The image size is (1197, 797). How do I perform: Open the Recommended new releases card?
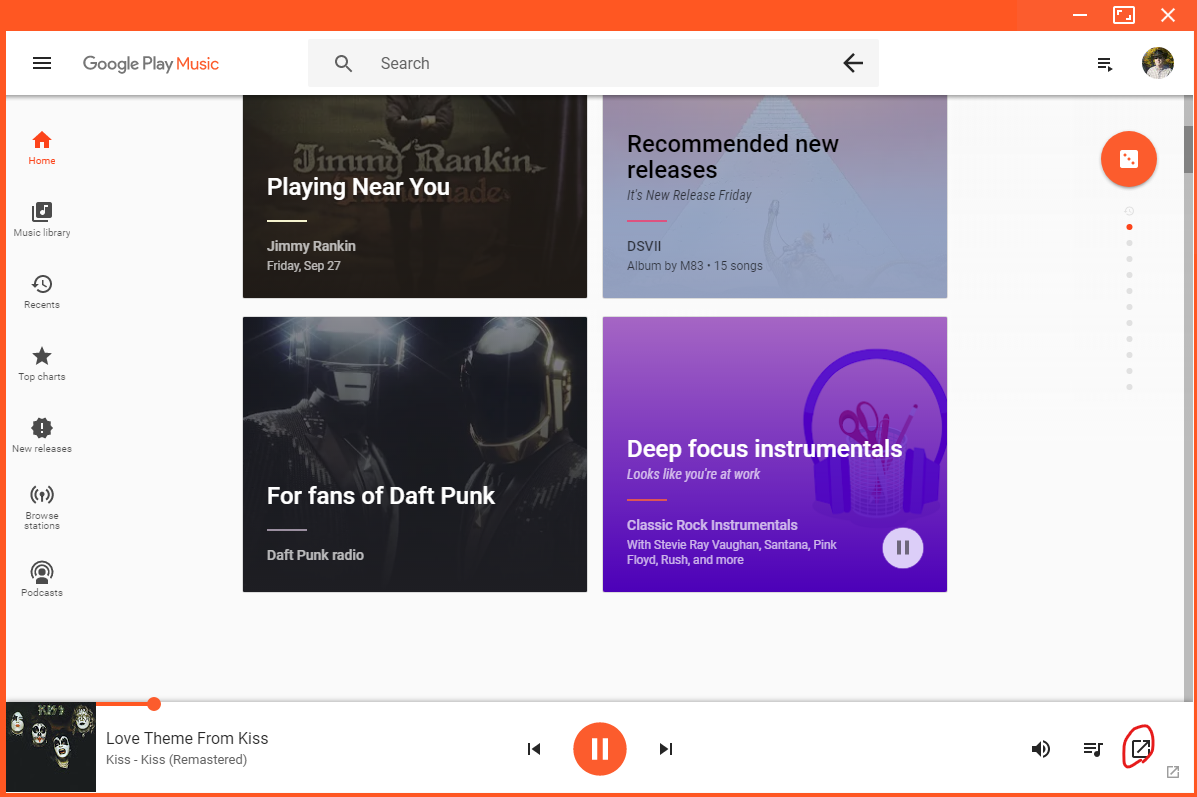775,196
